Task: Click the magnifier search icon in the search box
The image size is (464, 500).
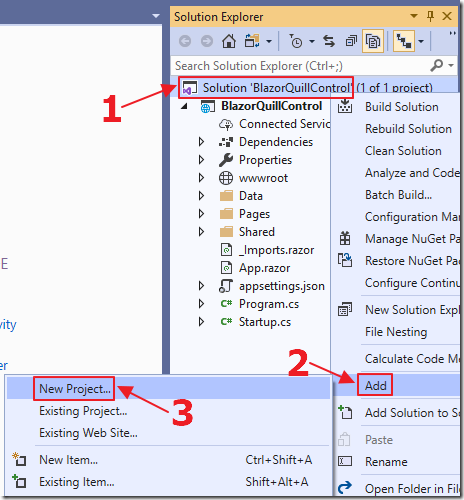Action: [437, 65]
